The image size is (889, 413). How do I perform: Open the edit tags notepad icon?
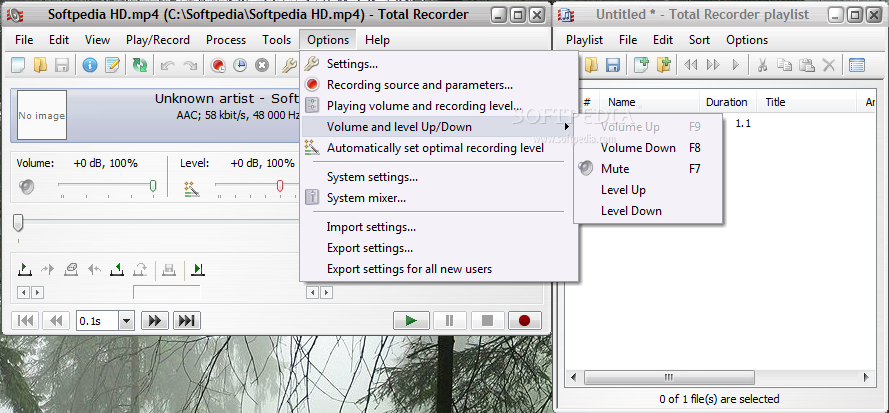click(112, 65)
